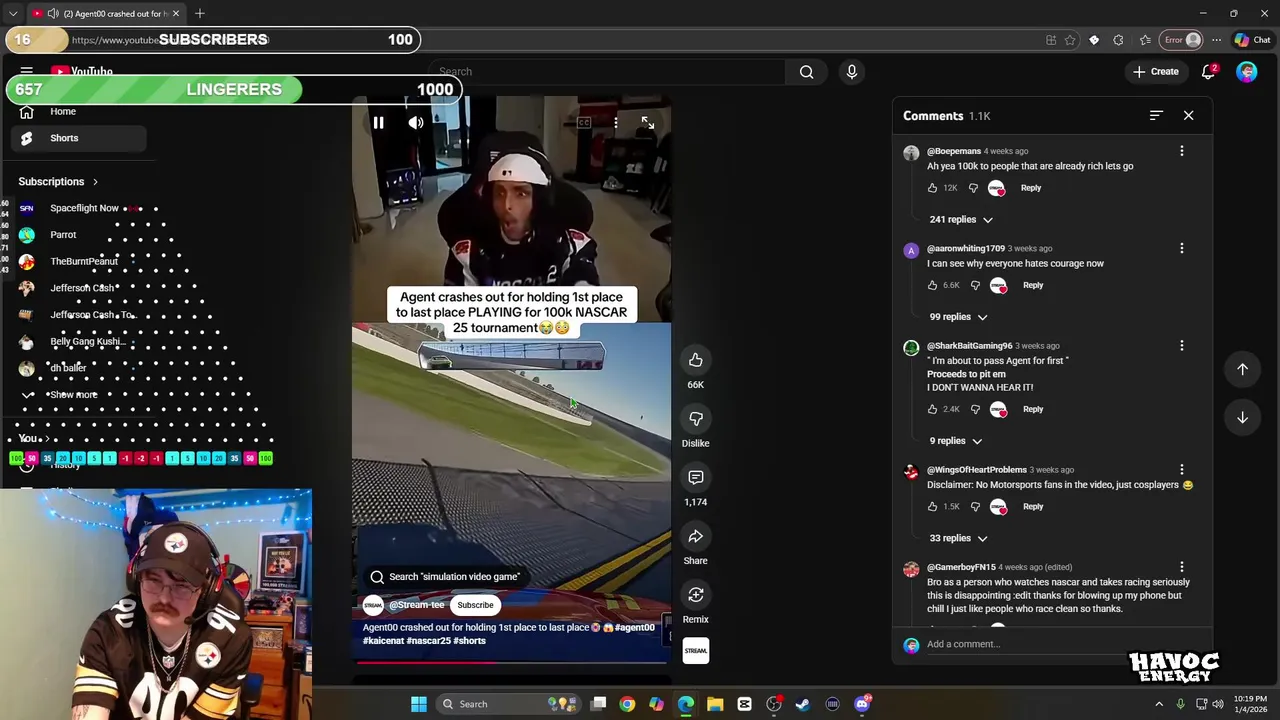Reply to the @Boepemans comment
1280x720 pixels.
coord(1031,188)
